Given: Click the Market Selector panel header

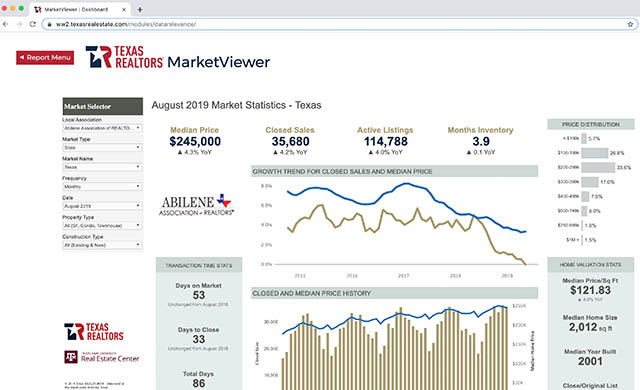Looking at the screenshot, I should pos(102,106).
